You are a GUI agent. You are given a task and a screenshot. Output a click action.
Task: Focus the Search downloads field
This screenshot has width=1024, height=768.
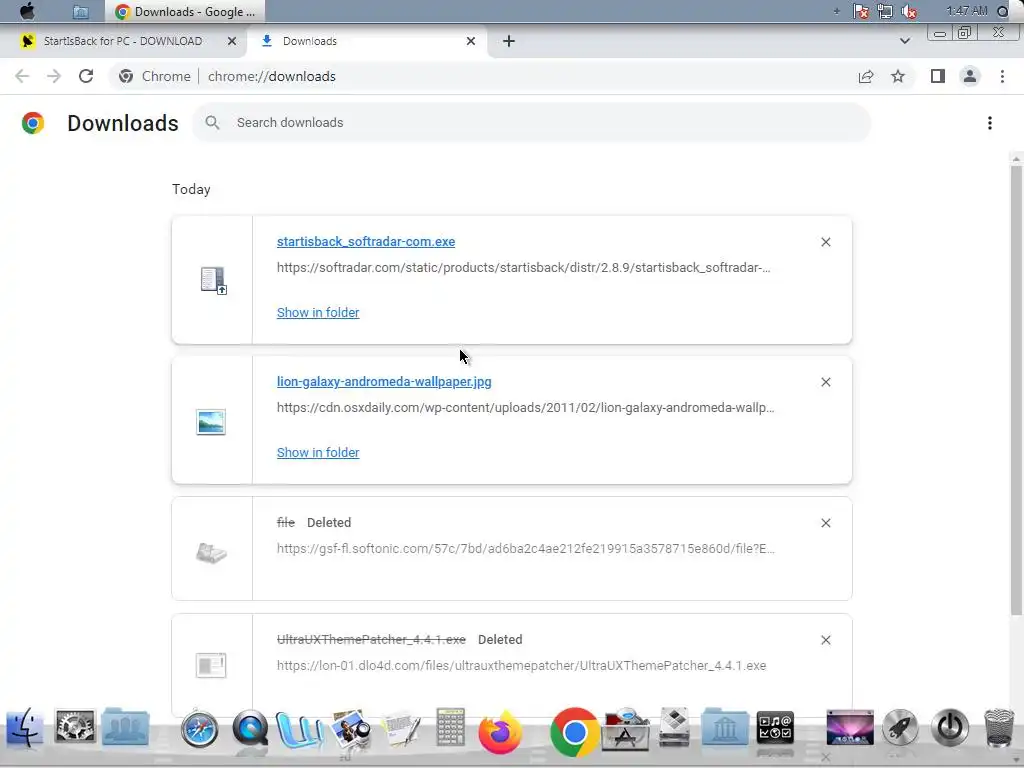pos(532,123)
